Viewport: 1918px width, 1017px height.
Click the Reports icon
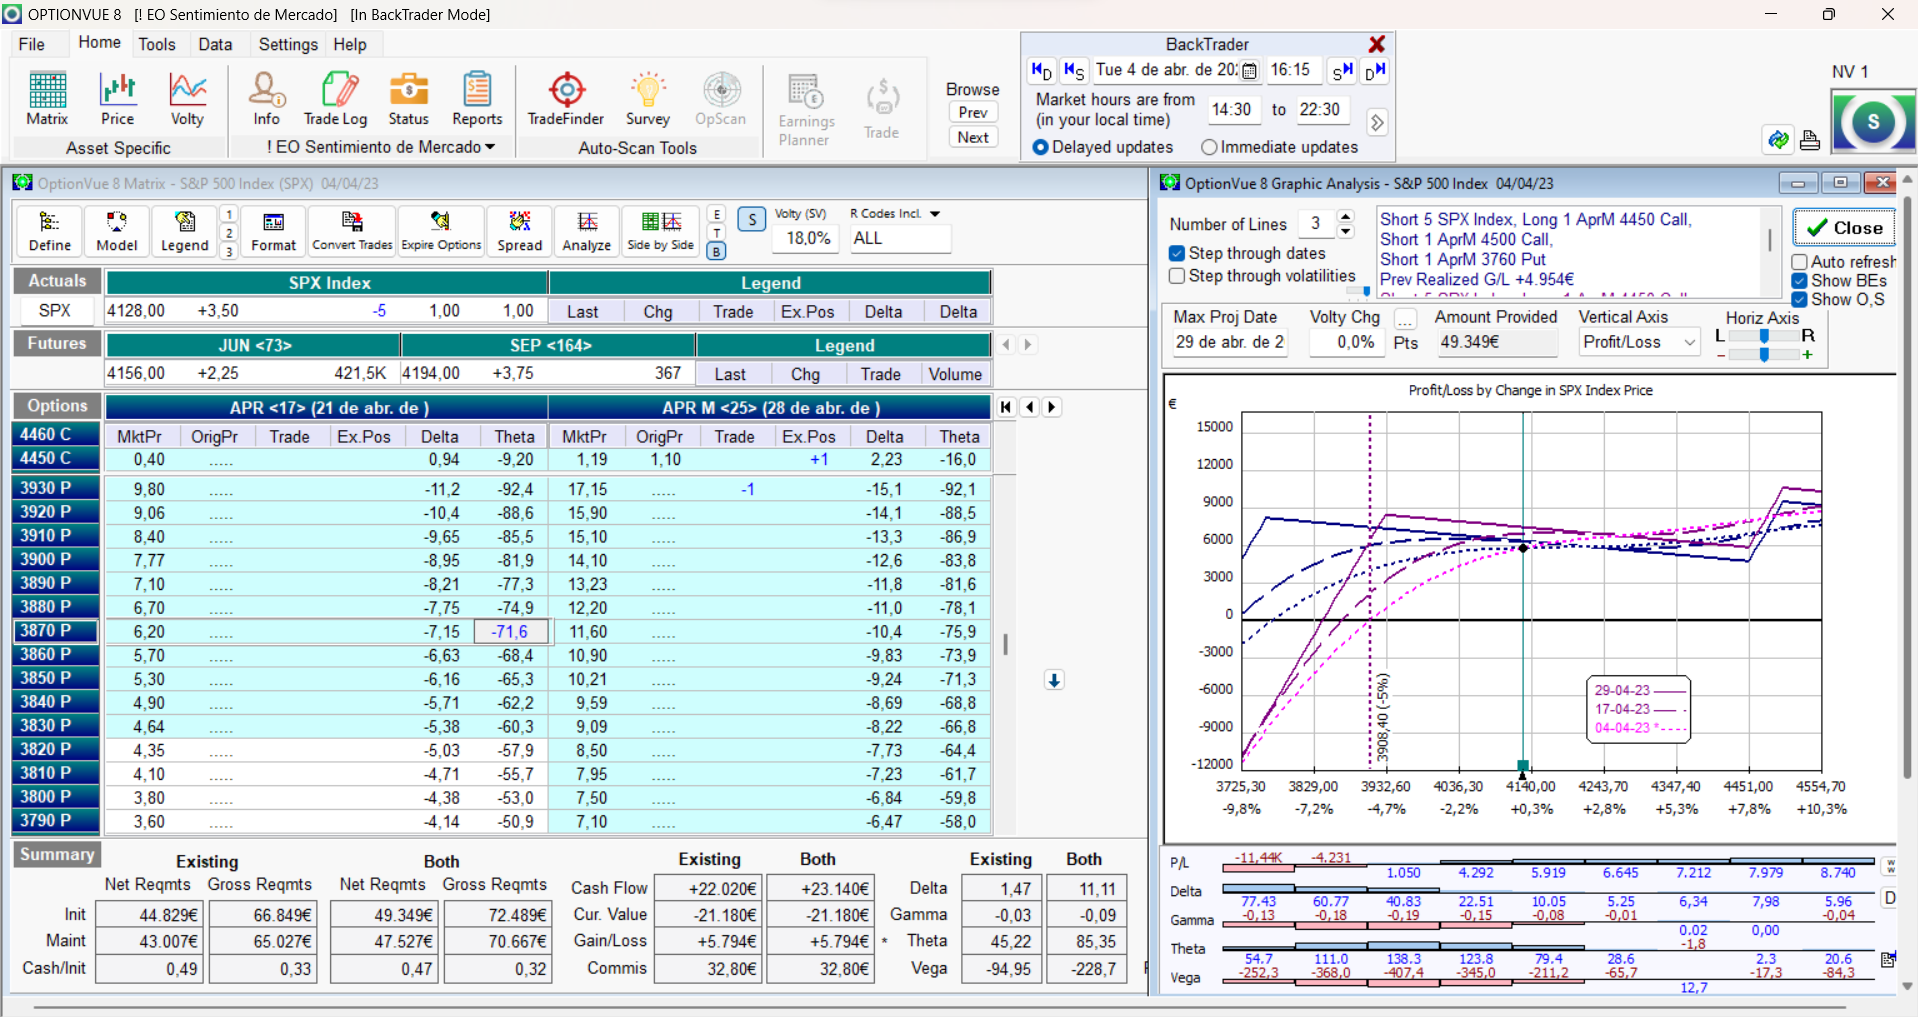pos(477,99)
